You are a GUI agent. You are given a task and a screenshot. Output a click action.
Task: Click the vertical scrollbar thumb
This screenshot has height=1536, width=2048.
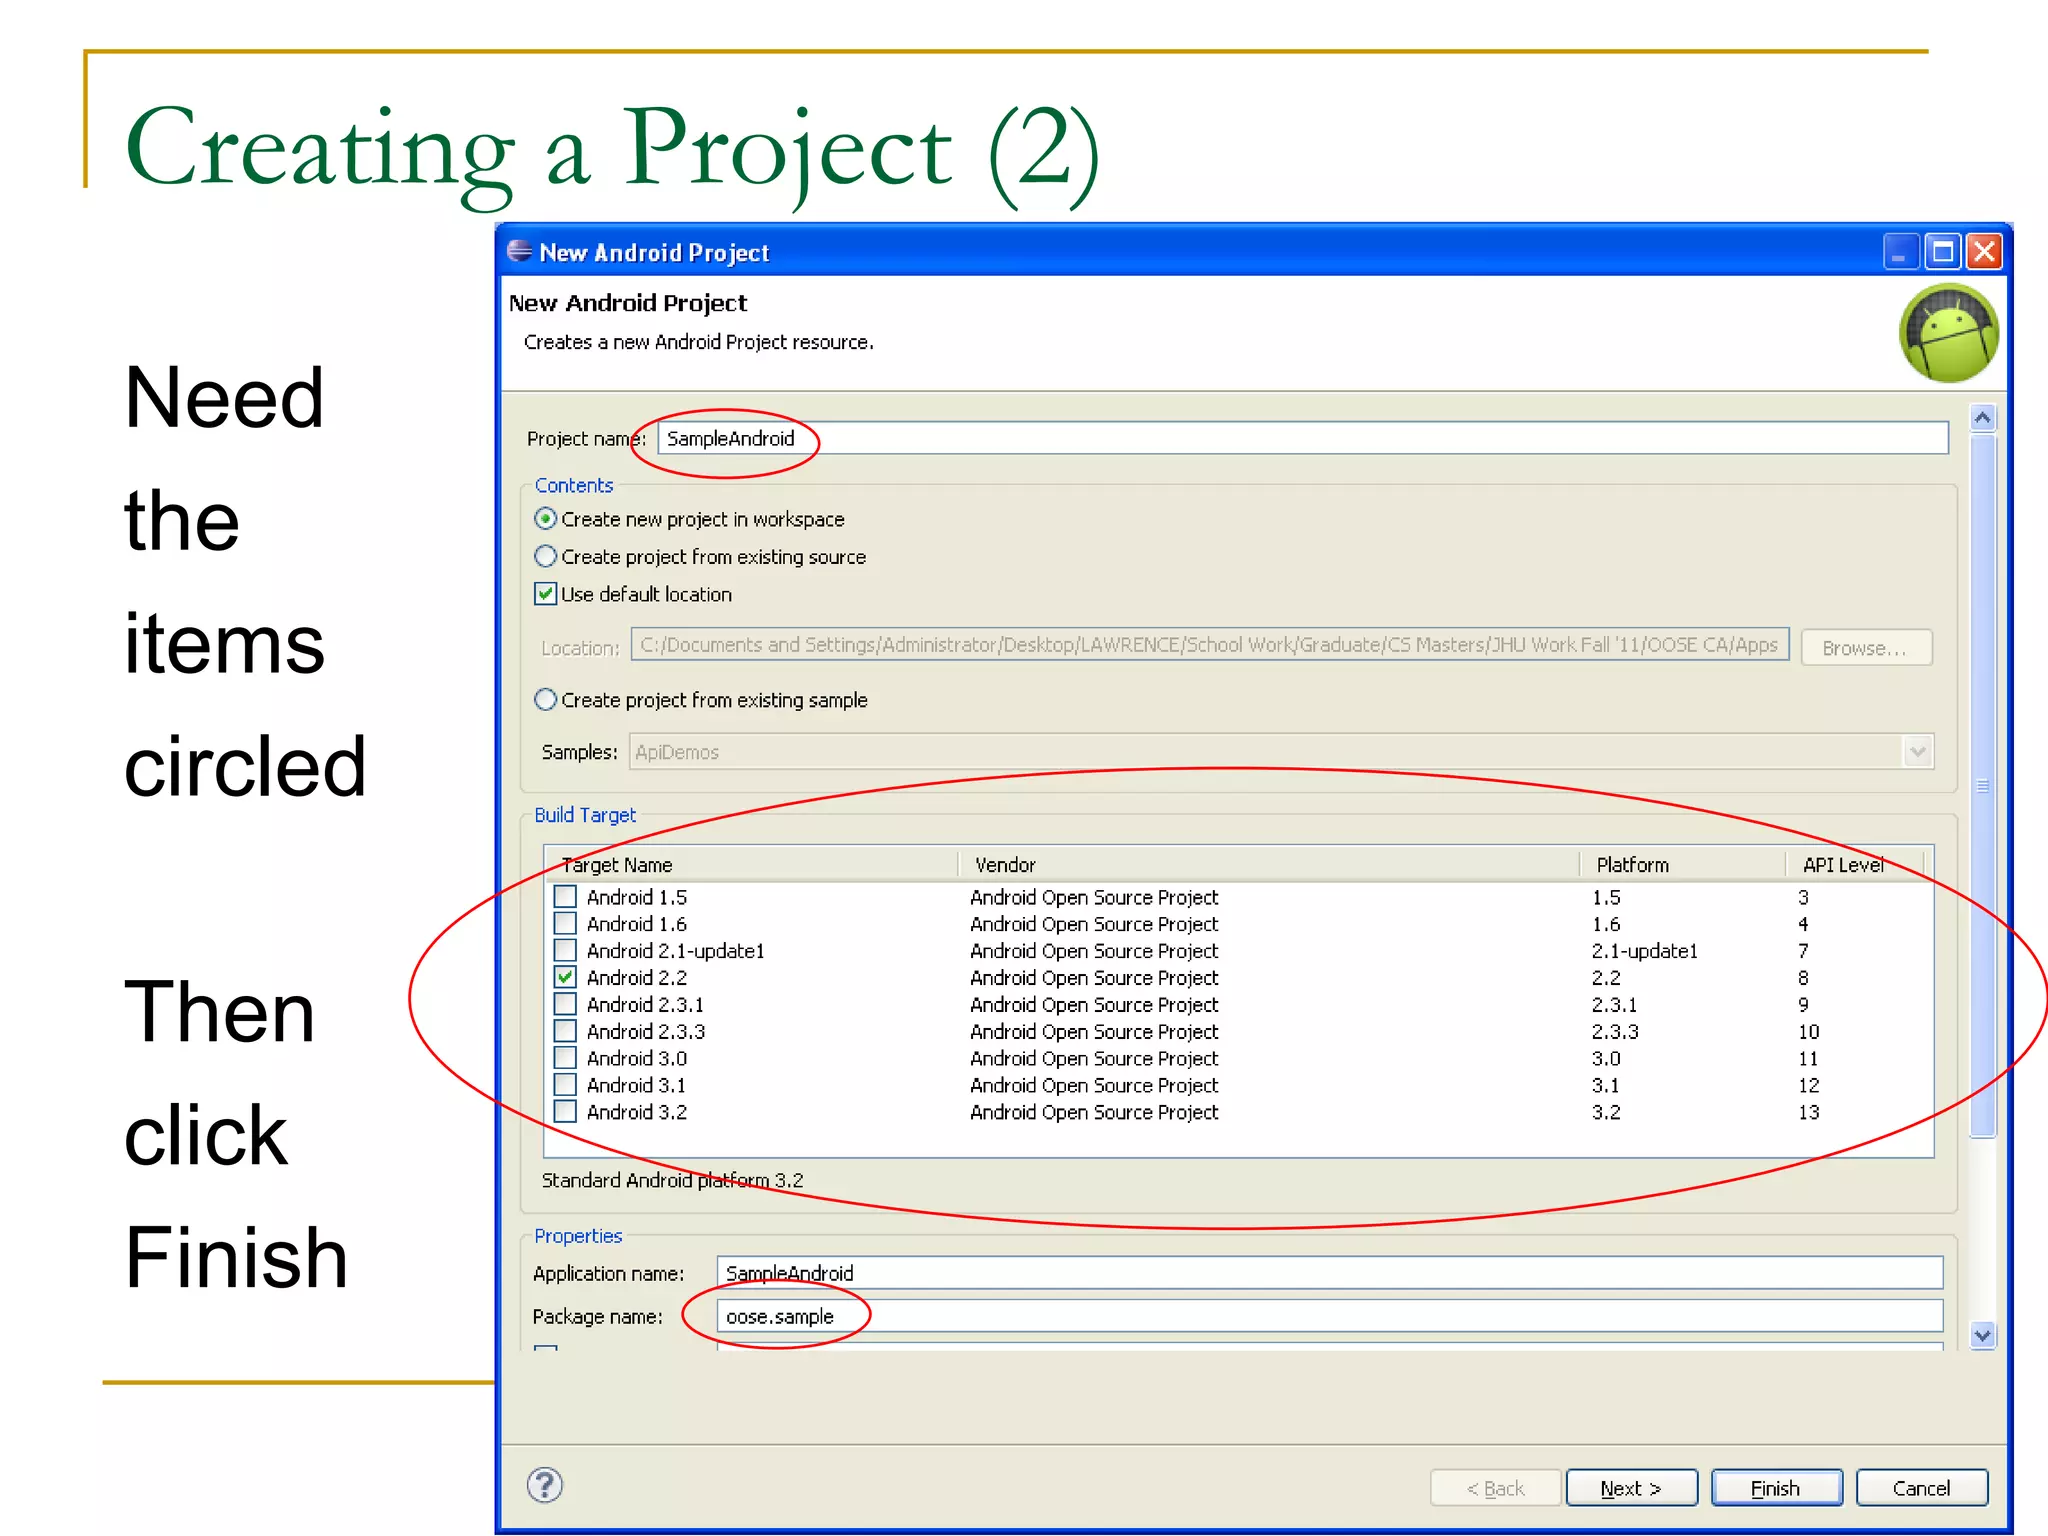coord(1983,785)
